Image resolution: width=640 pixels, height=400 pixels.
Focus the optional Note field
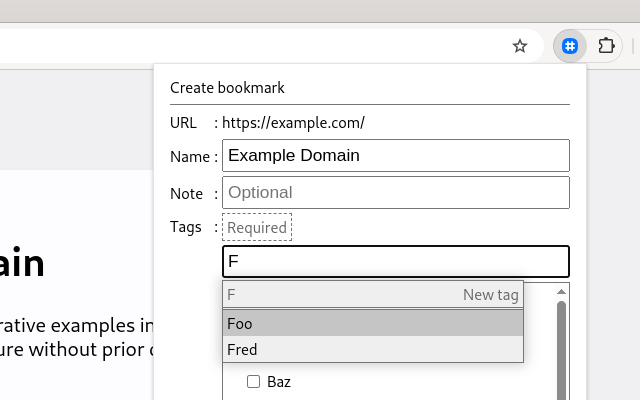395,192
